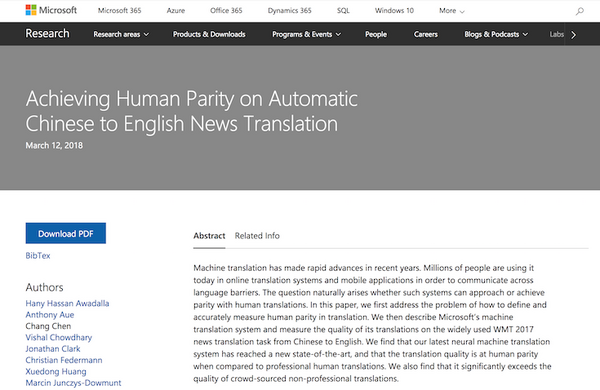Click the Download PDF button
Viewport: 600px width, 390px height.
[66, 233]
